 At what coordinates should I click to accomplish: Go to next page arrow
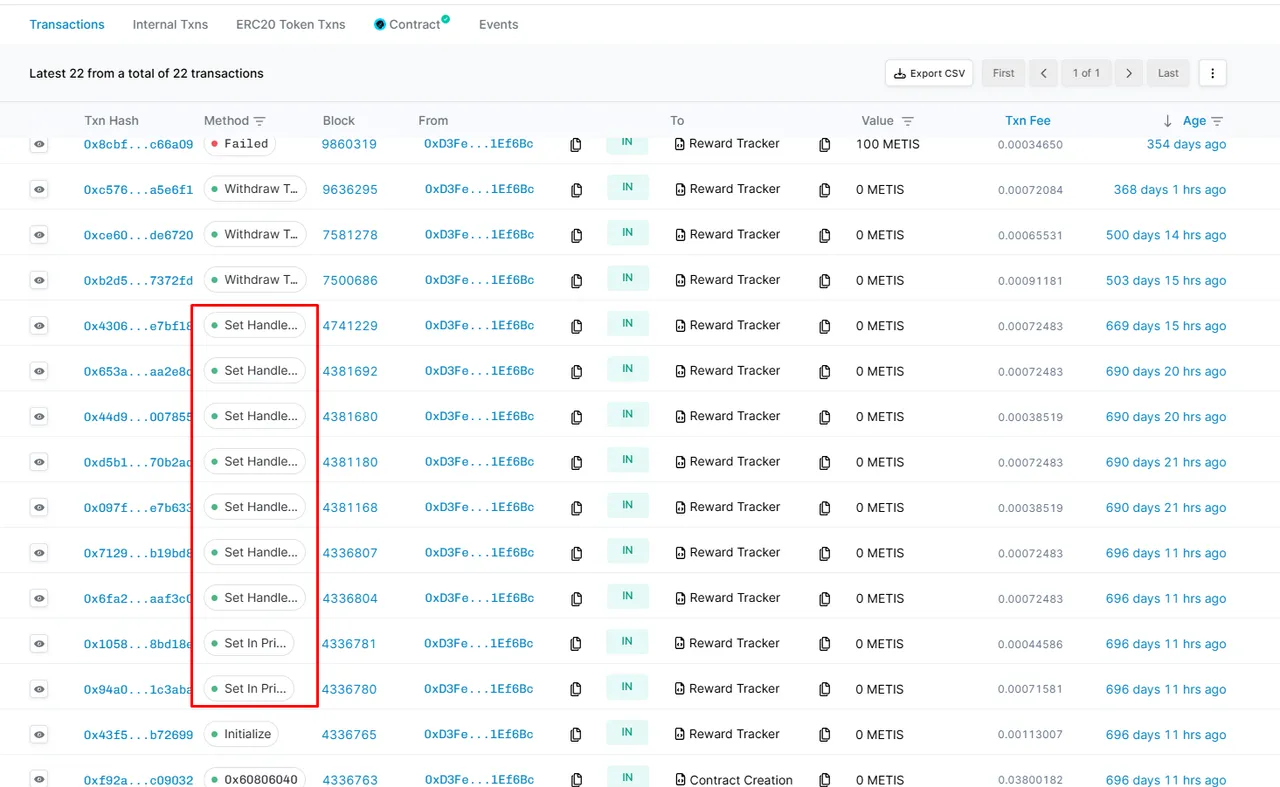(1128, 73)
